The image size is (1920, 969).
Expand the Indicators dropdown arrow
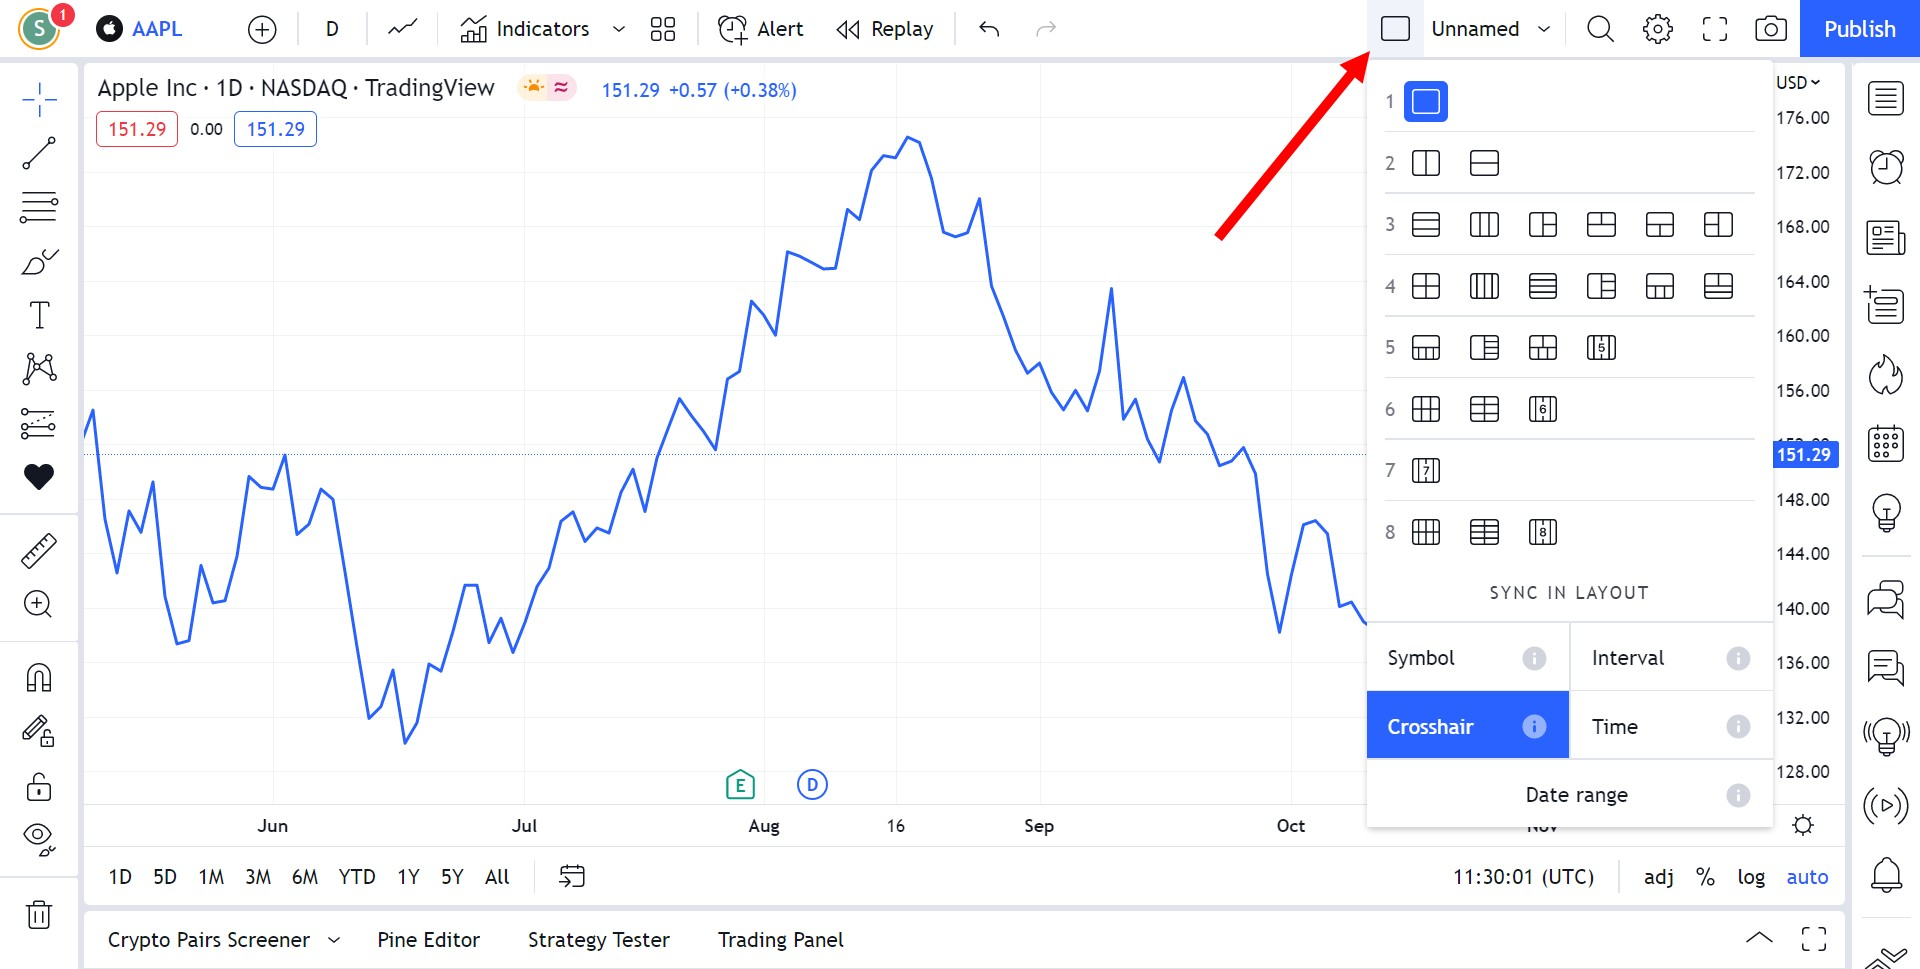pyautogui.click(x=618, y=29)
